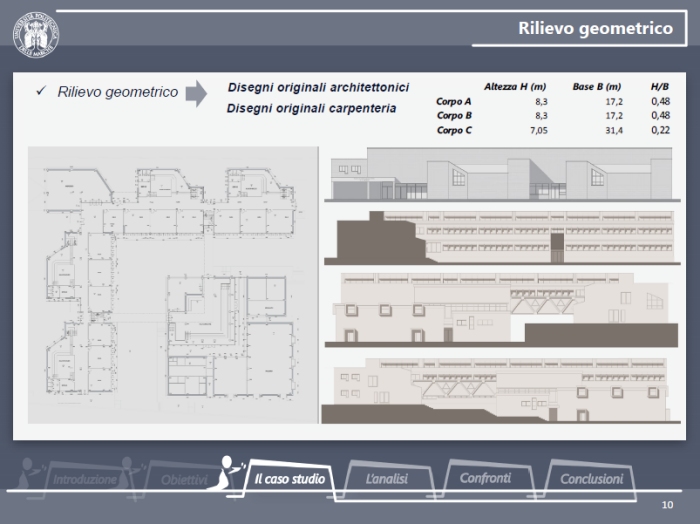Click the bottom building elevation drawing

pos(495,391)
